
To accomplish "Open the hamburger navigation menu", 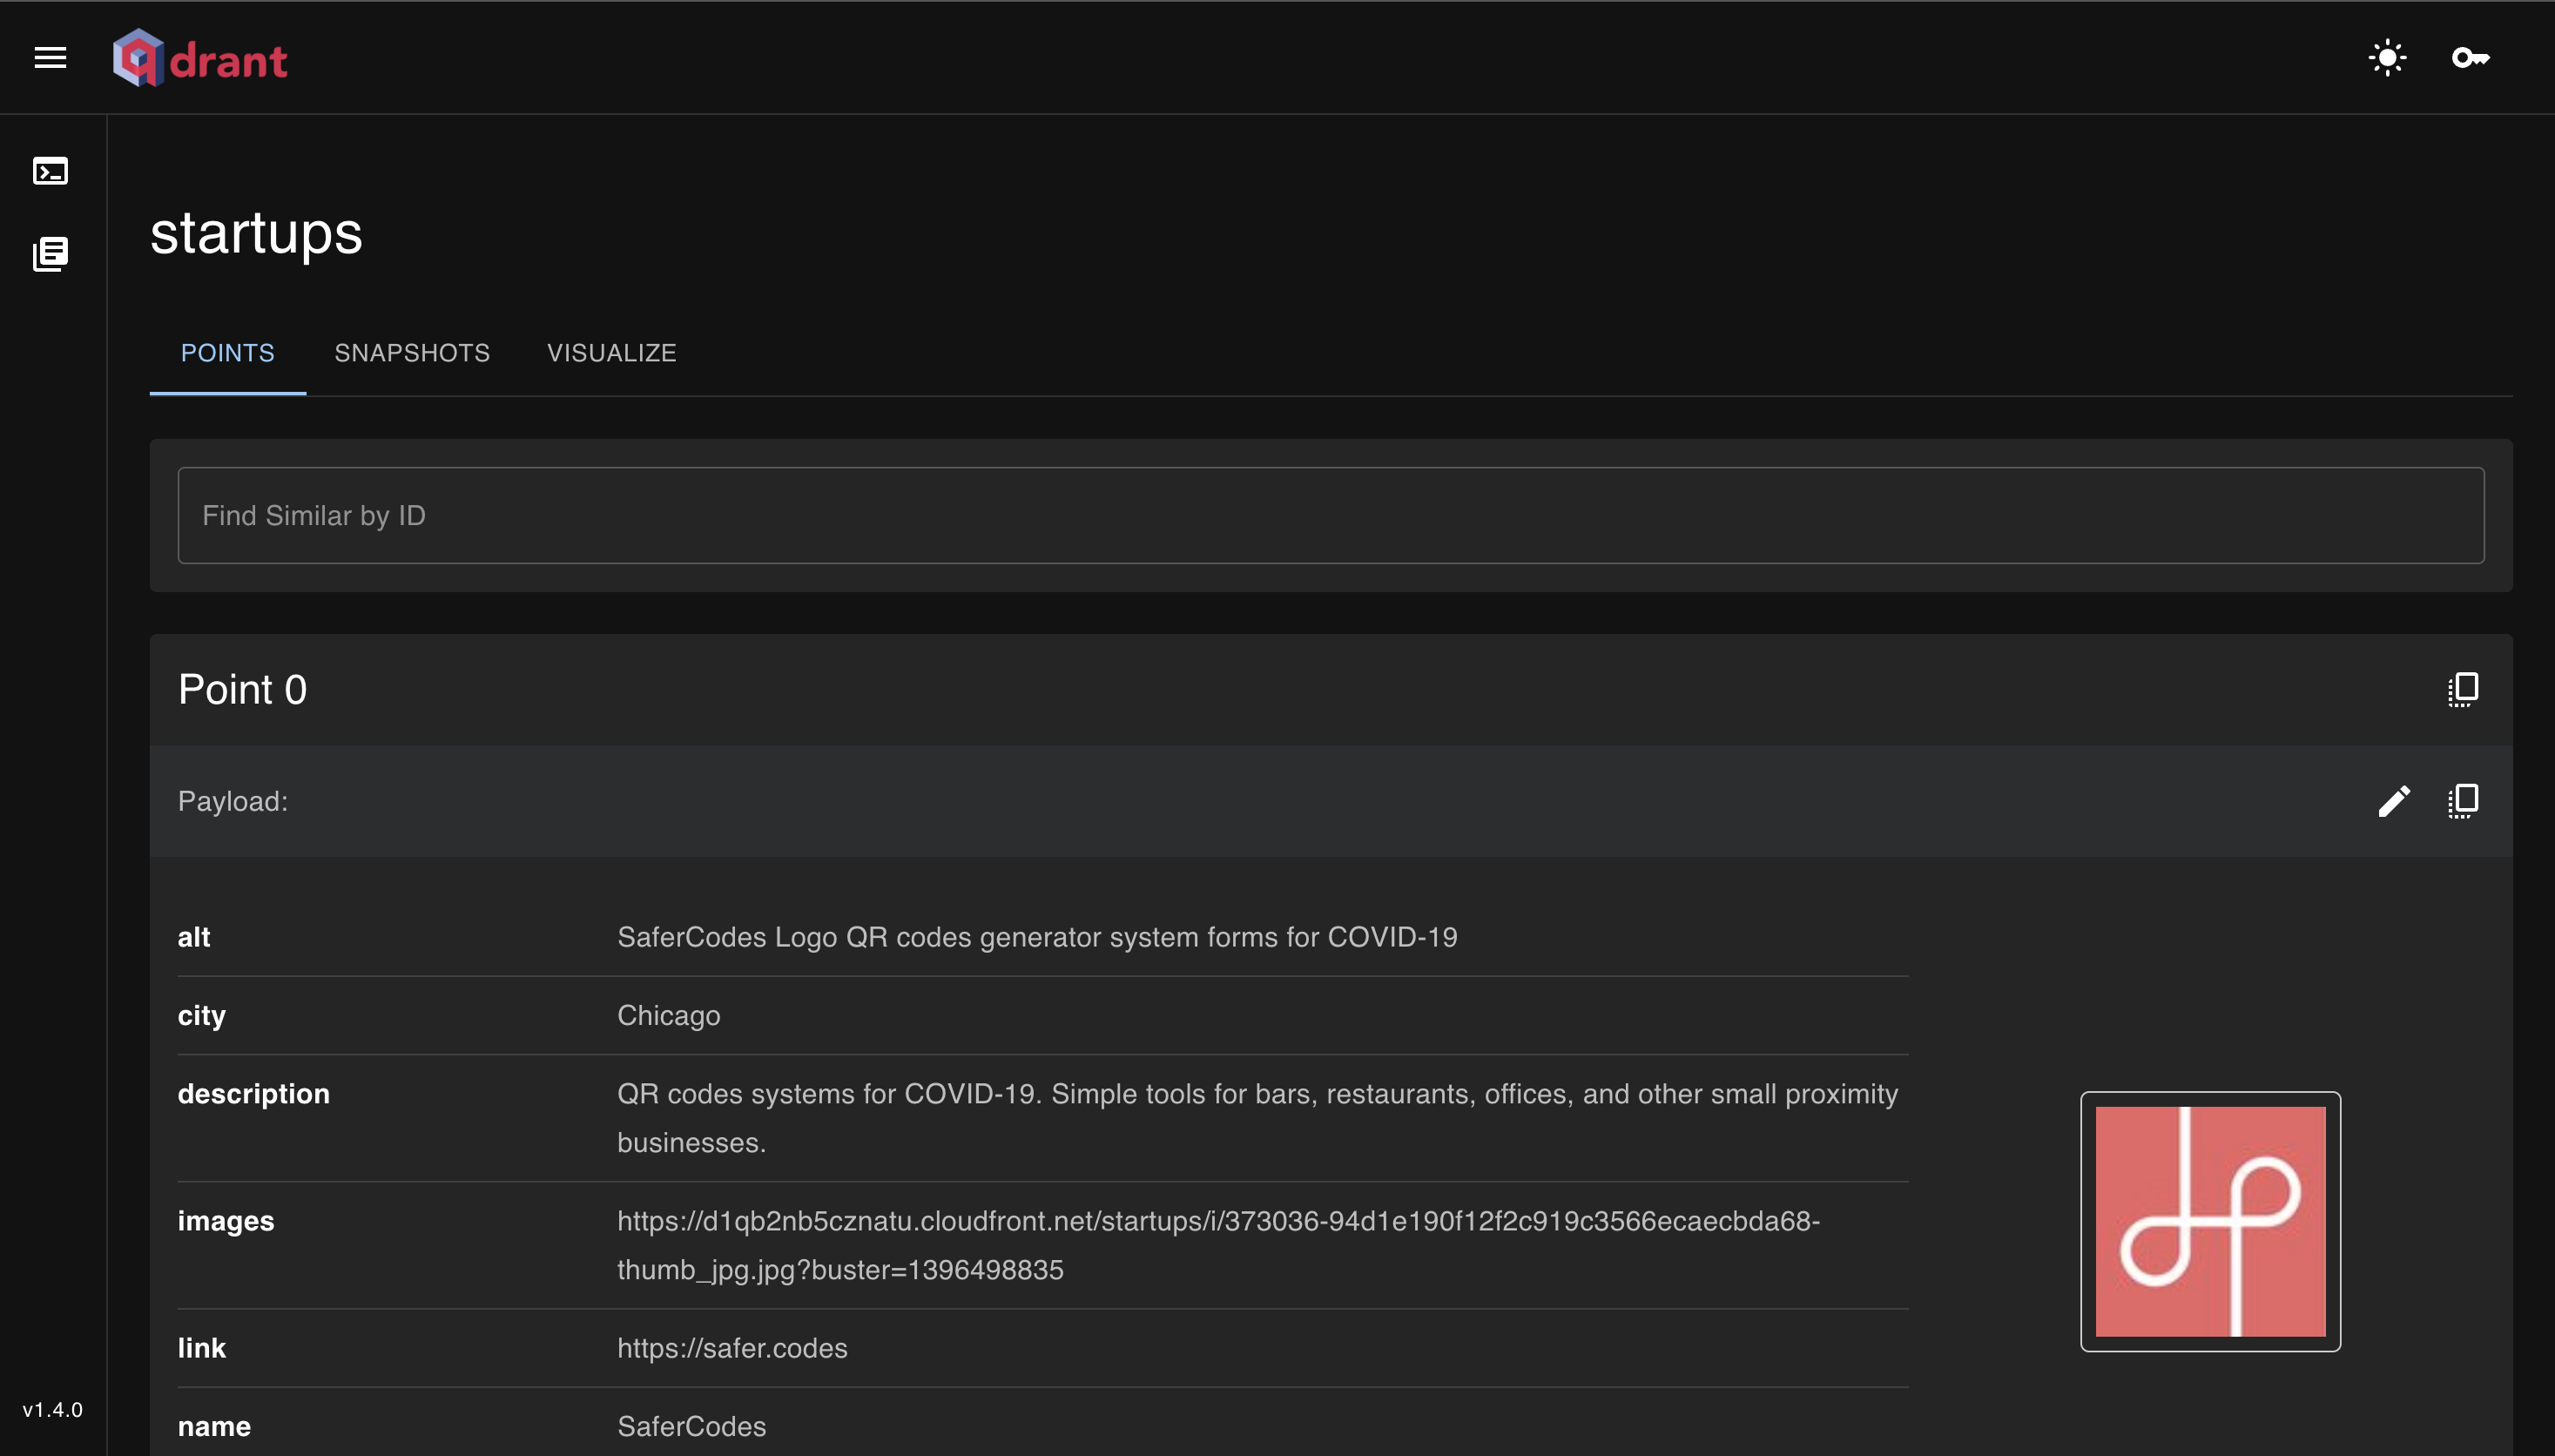I will pos(50,58).
